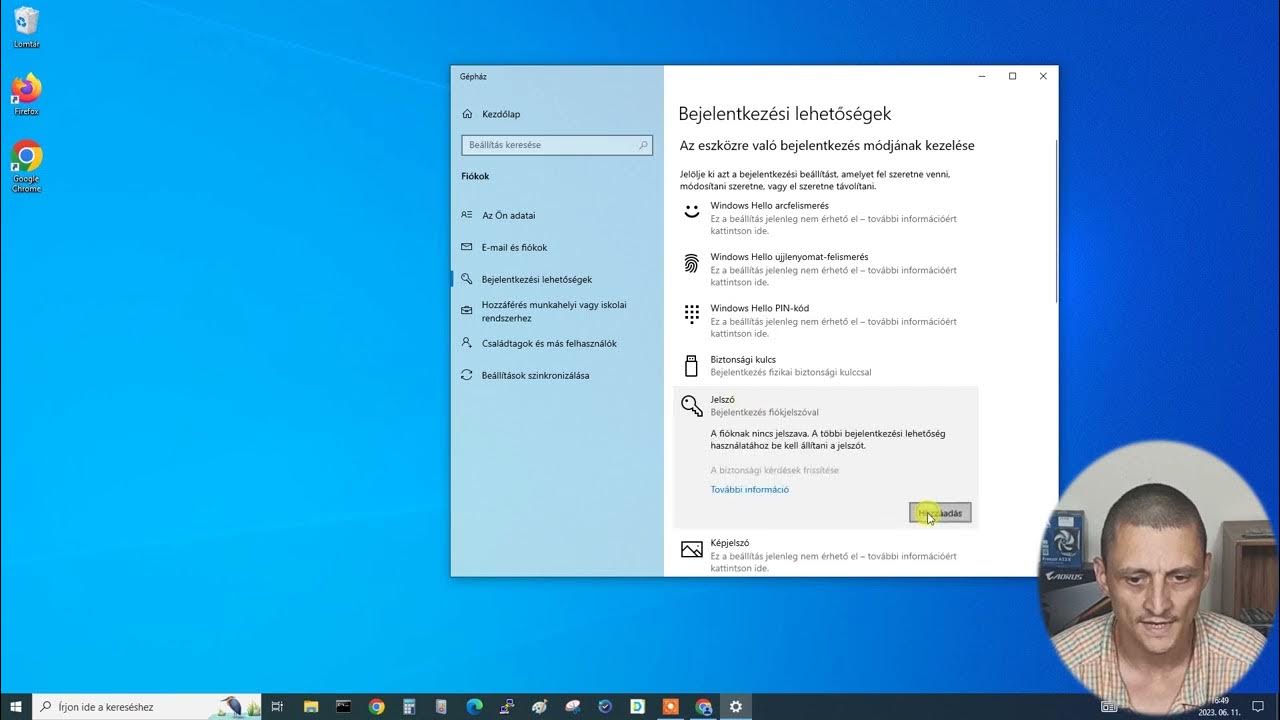Click the search magnifier in Beállítás keresése
1280x720 pixels.
click(x=643, y=145)
